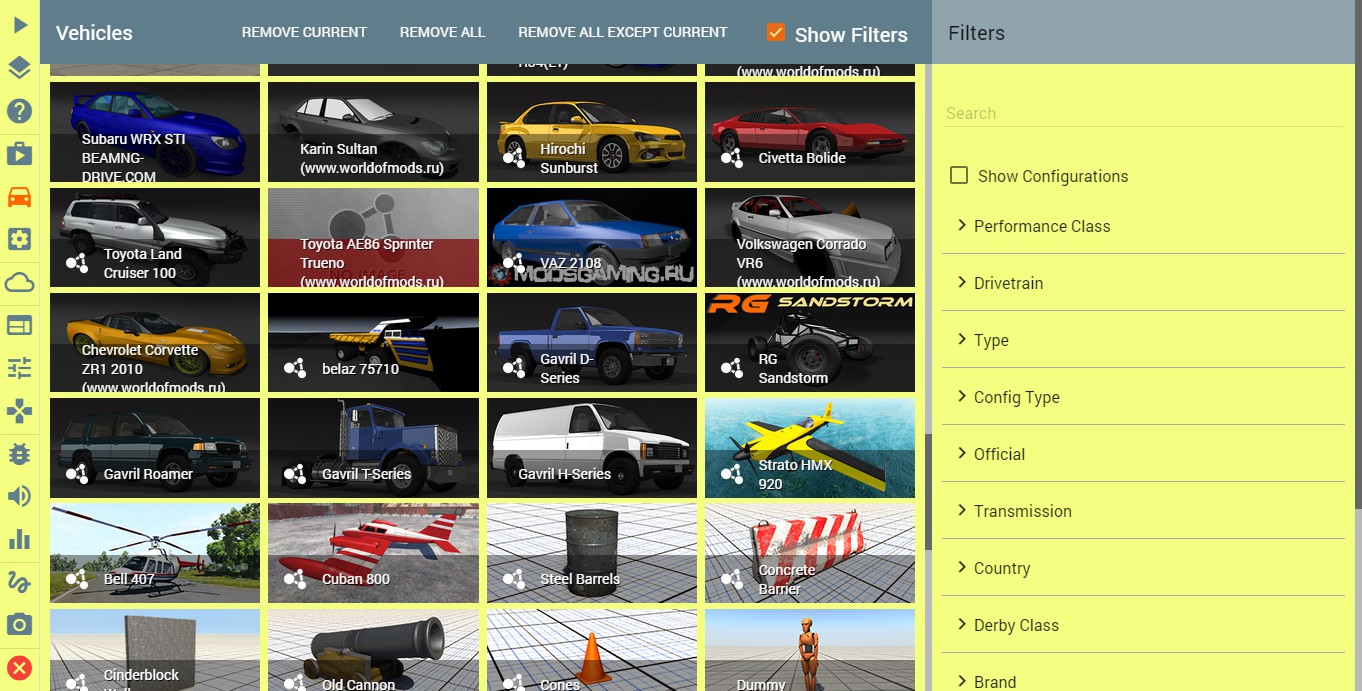This screenshot has height=691, width=1362.
Task: Select the RG Sandstorm buggy
Action: pos(810,342)
